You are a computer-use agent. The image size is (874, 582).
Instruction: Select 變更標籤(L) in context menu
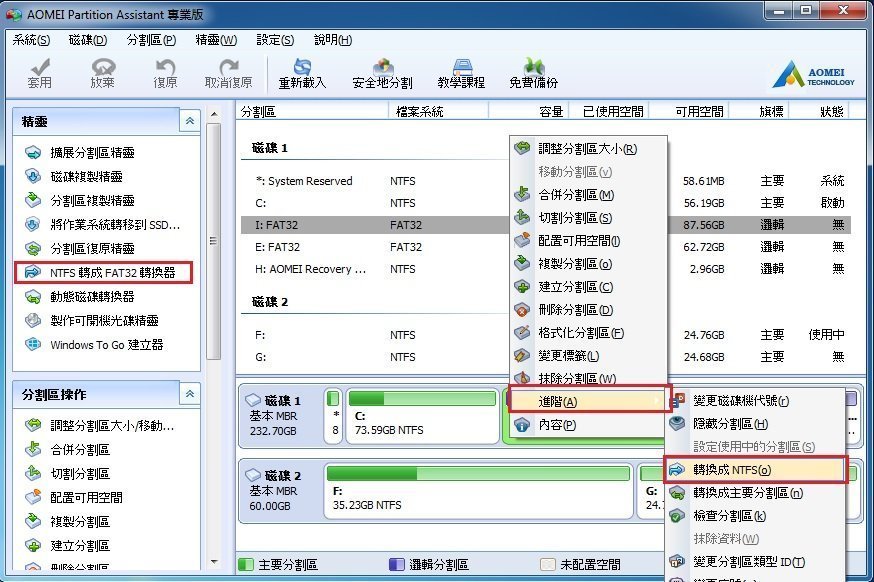pos(589,355)
